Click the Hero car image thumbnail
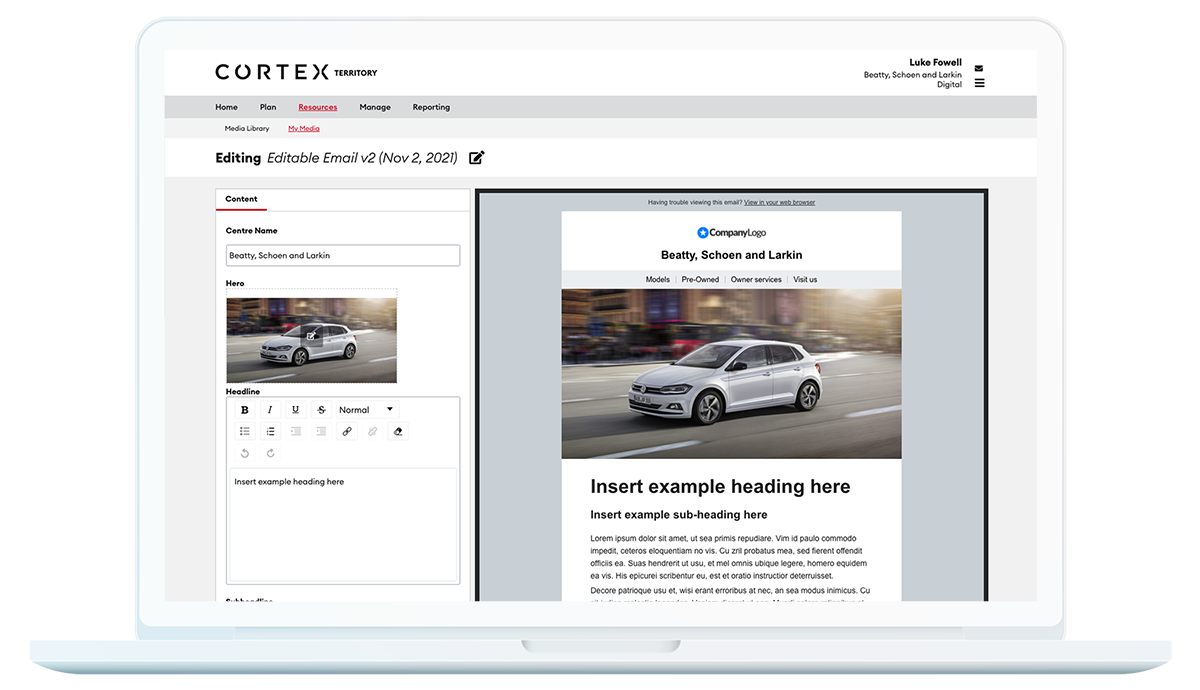This screenshot has width=1200, height=690. point(311,340)
